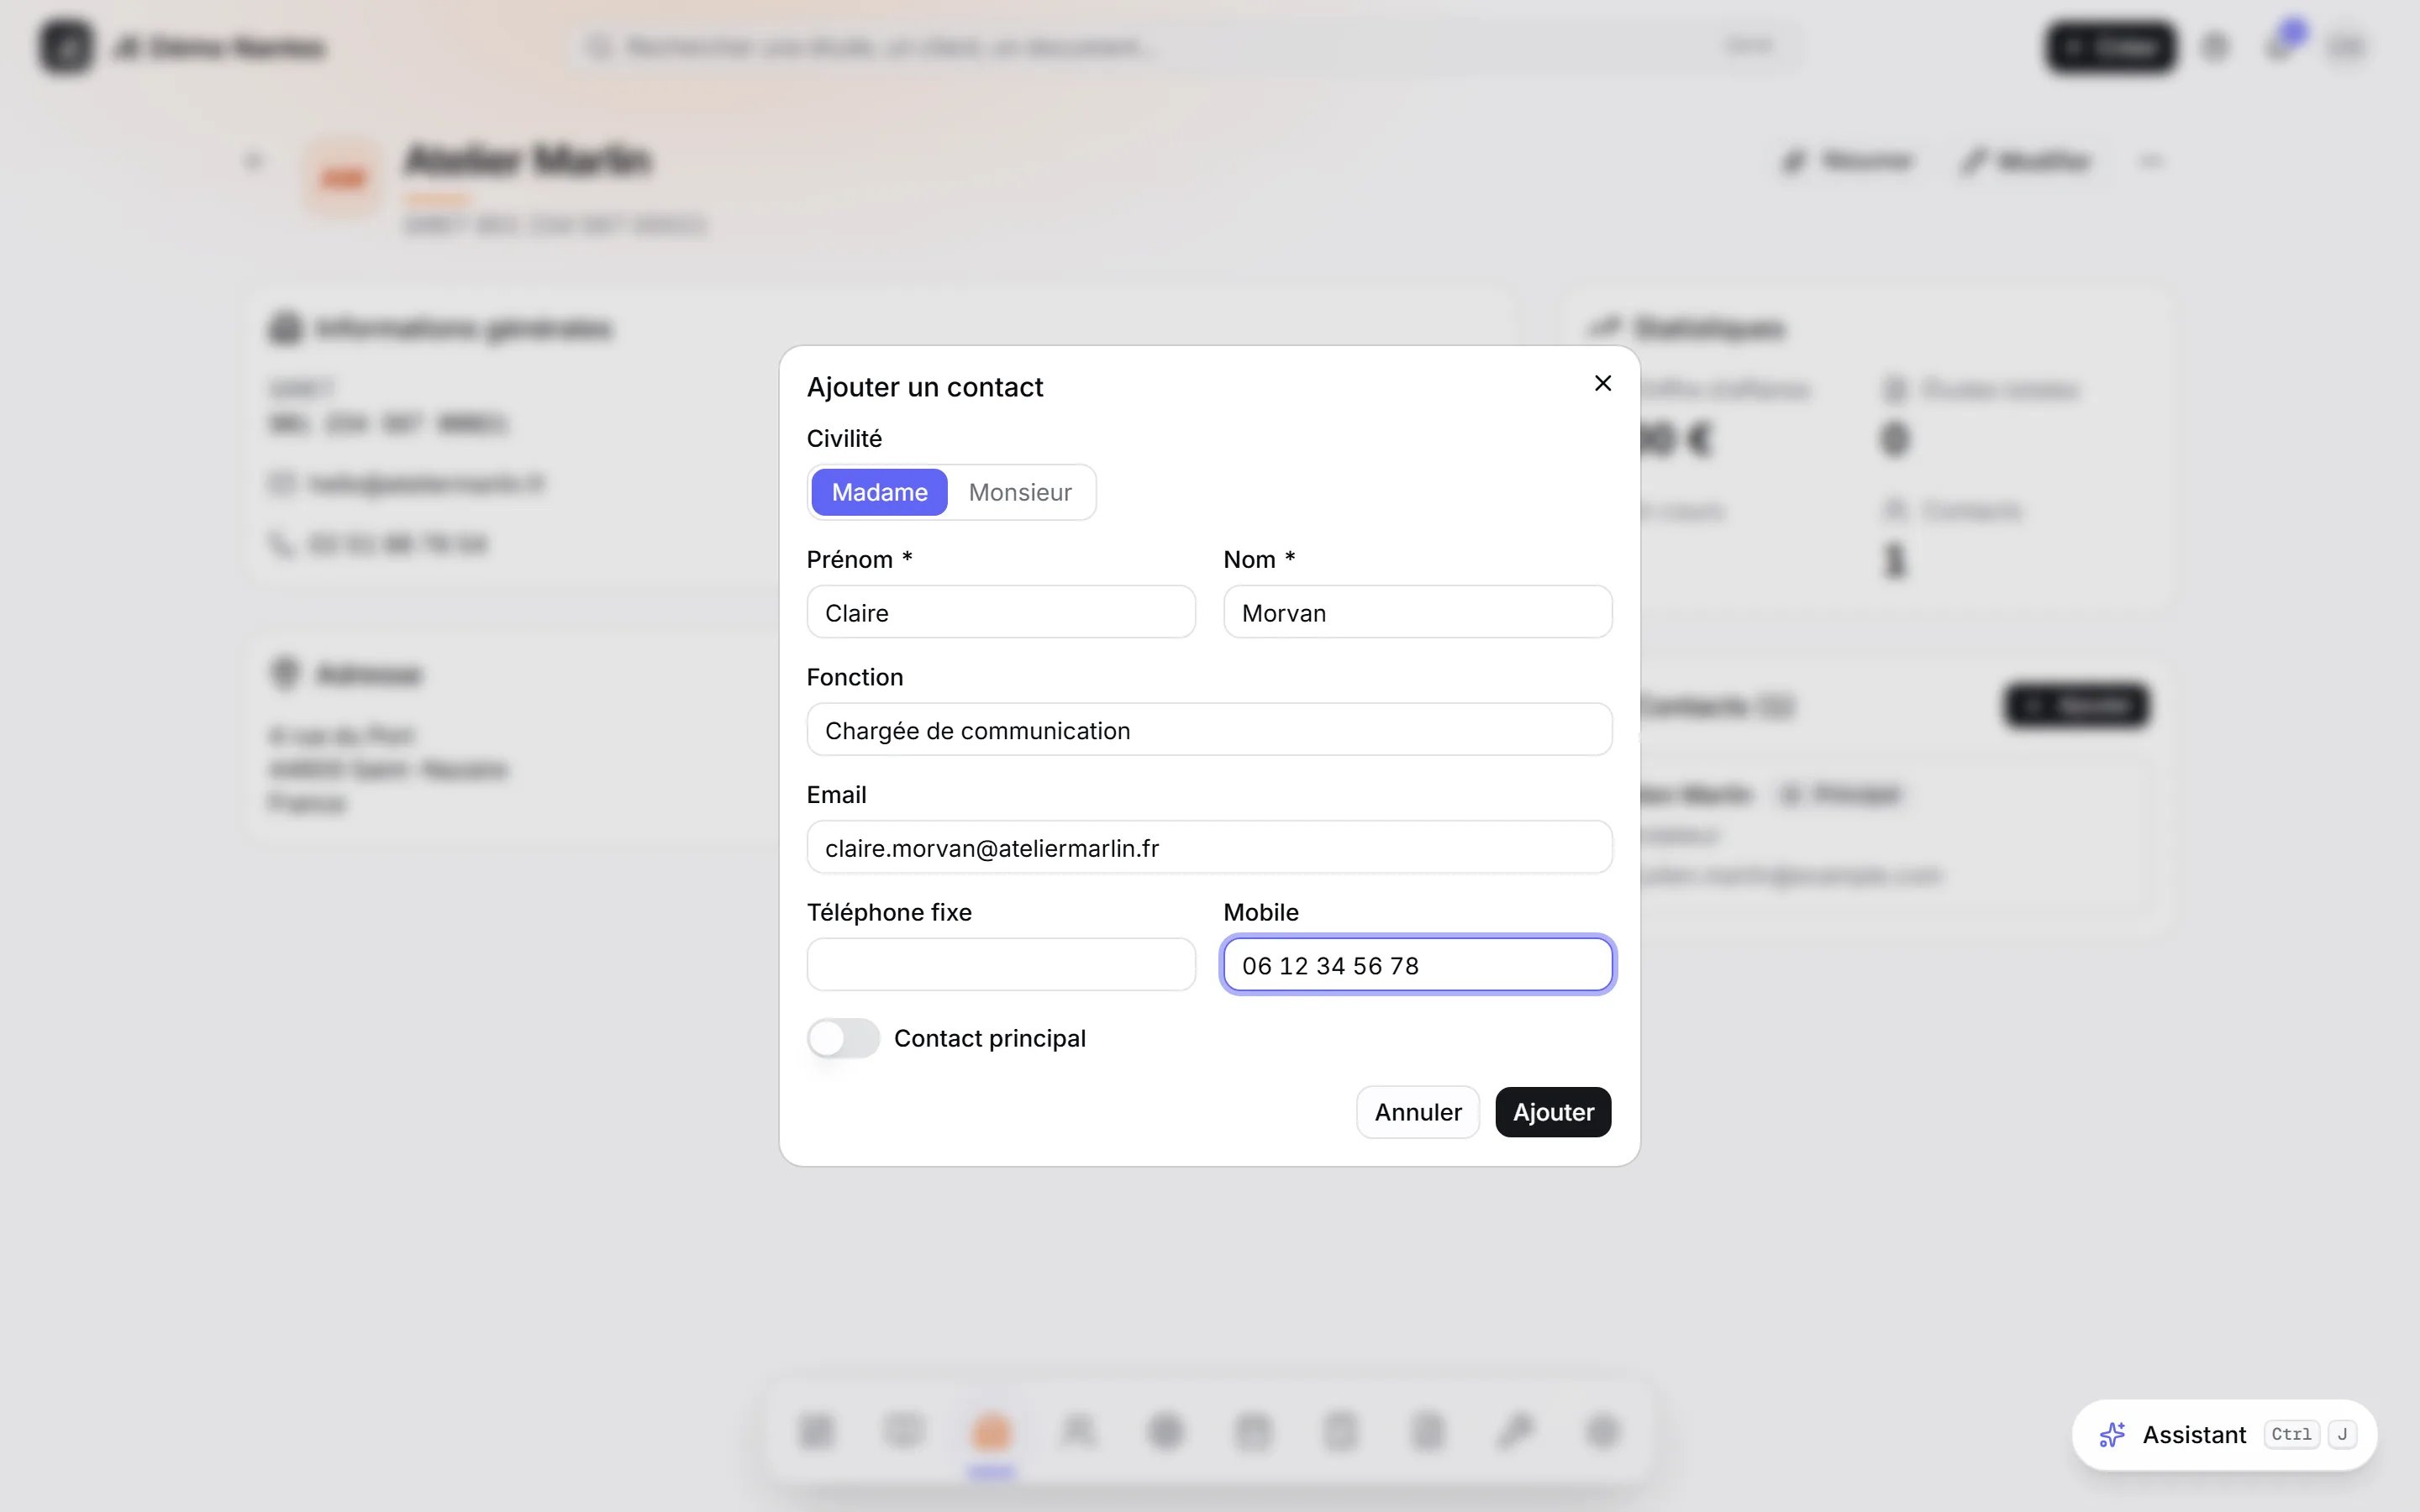Screen dimensions: 2420x1512
Task: Click the Assistant sparkle icon
Action: click(x=2111, y=1434)
